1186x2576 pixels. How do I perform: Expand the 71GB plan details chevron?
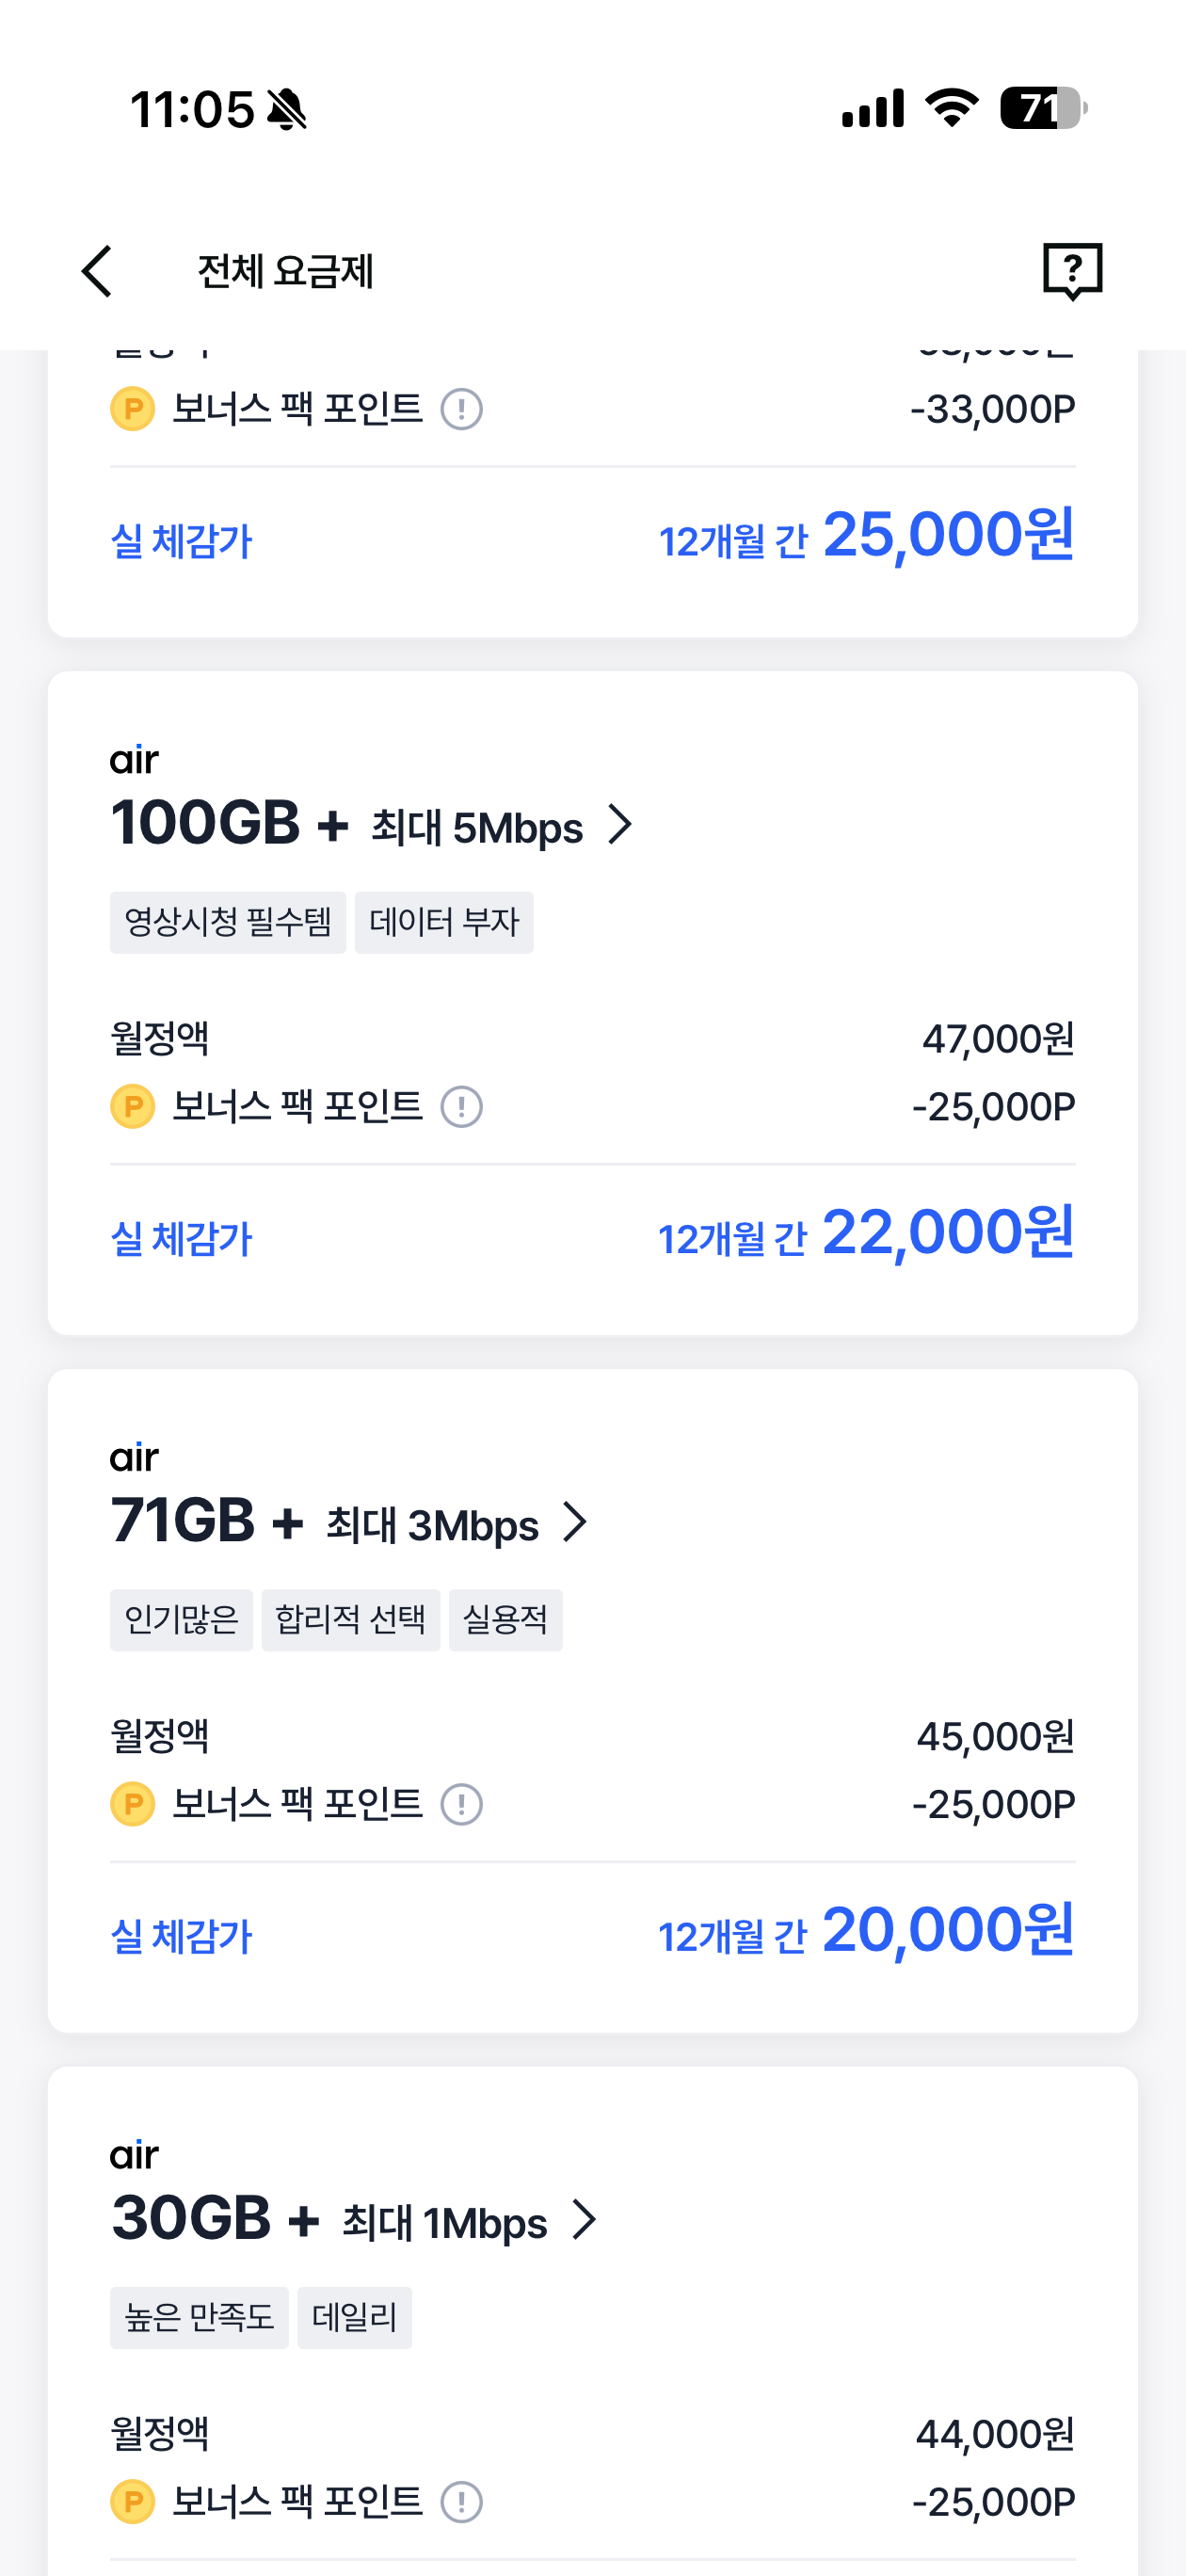pyautogui.click(x=575, y=1522)
